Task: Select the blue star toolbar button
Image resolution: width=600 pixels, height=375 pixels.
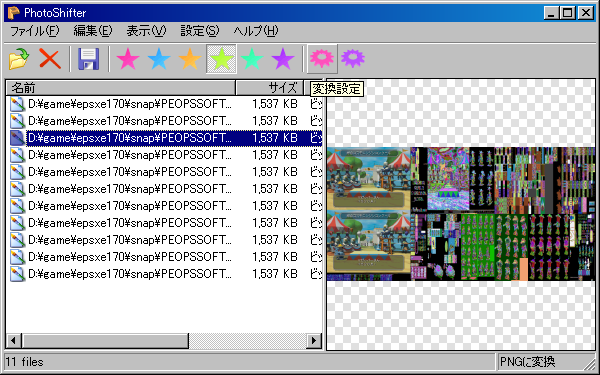Action: tap(159, 59)
